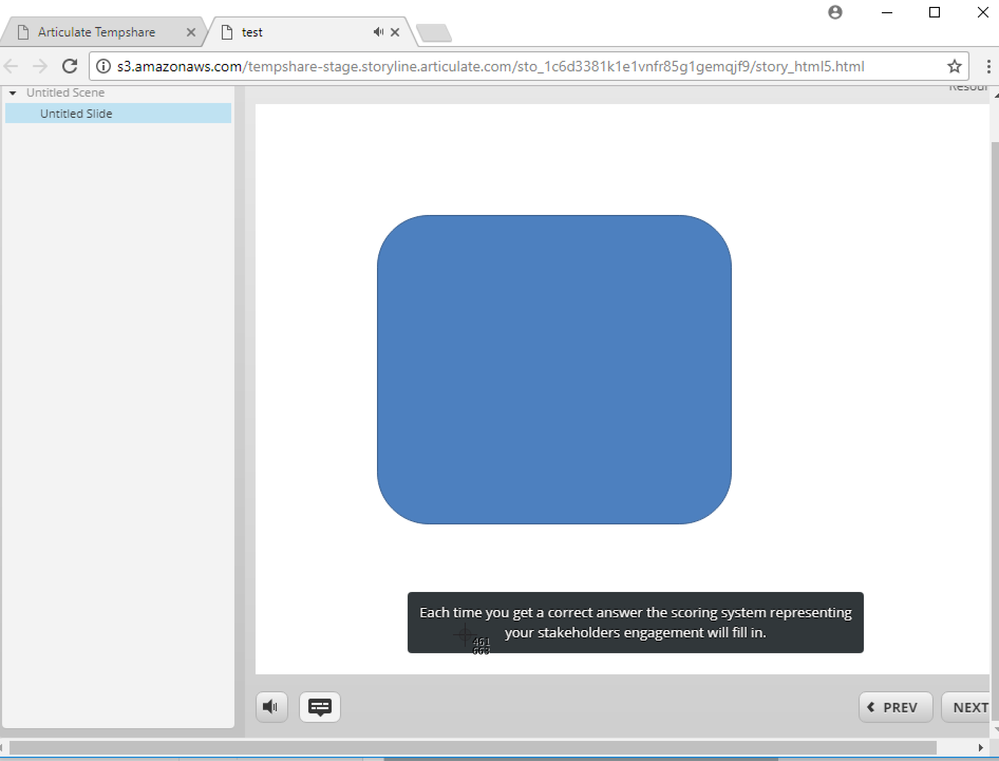Minimize the browser window
The image size is (999, 761).
(887, 12)
